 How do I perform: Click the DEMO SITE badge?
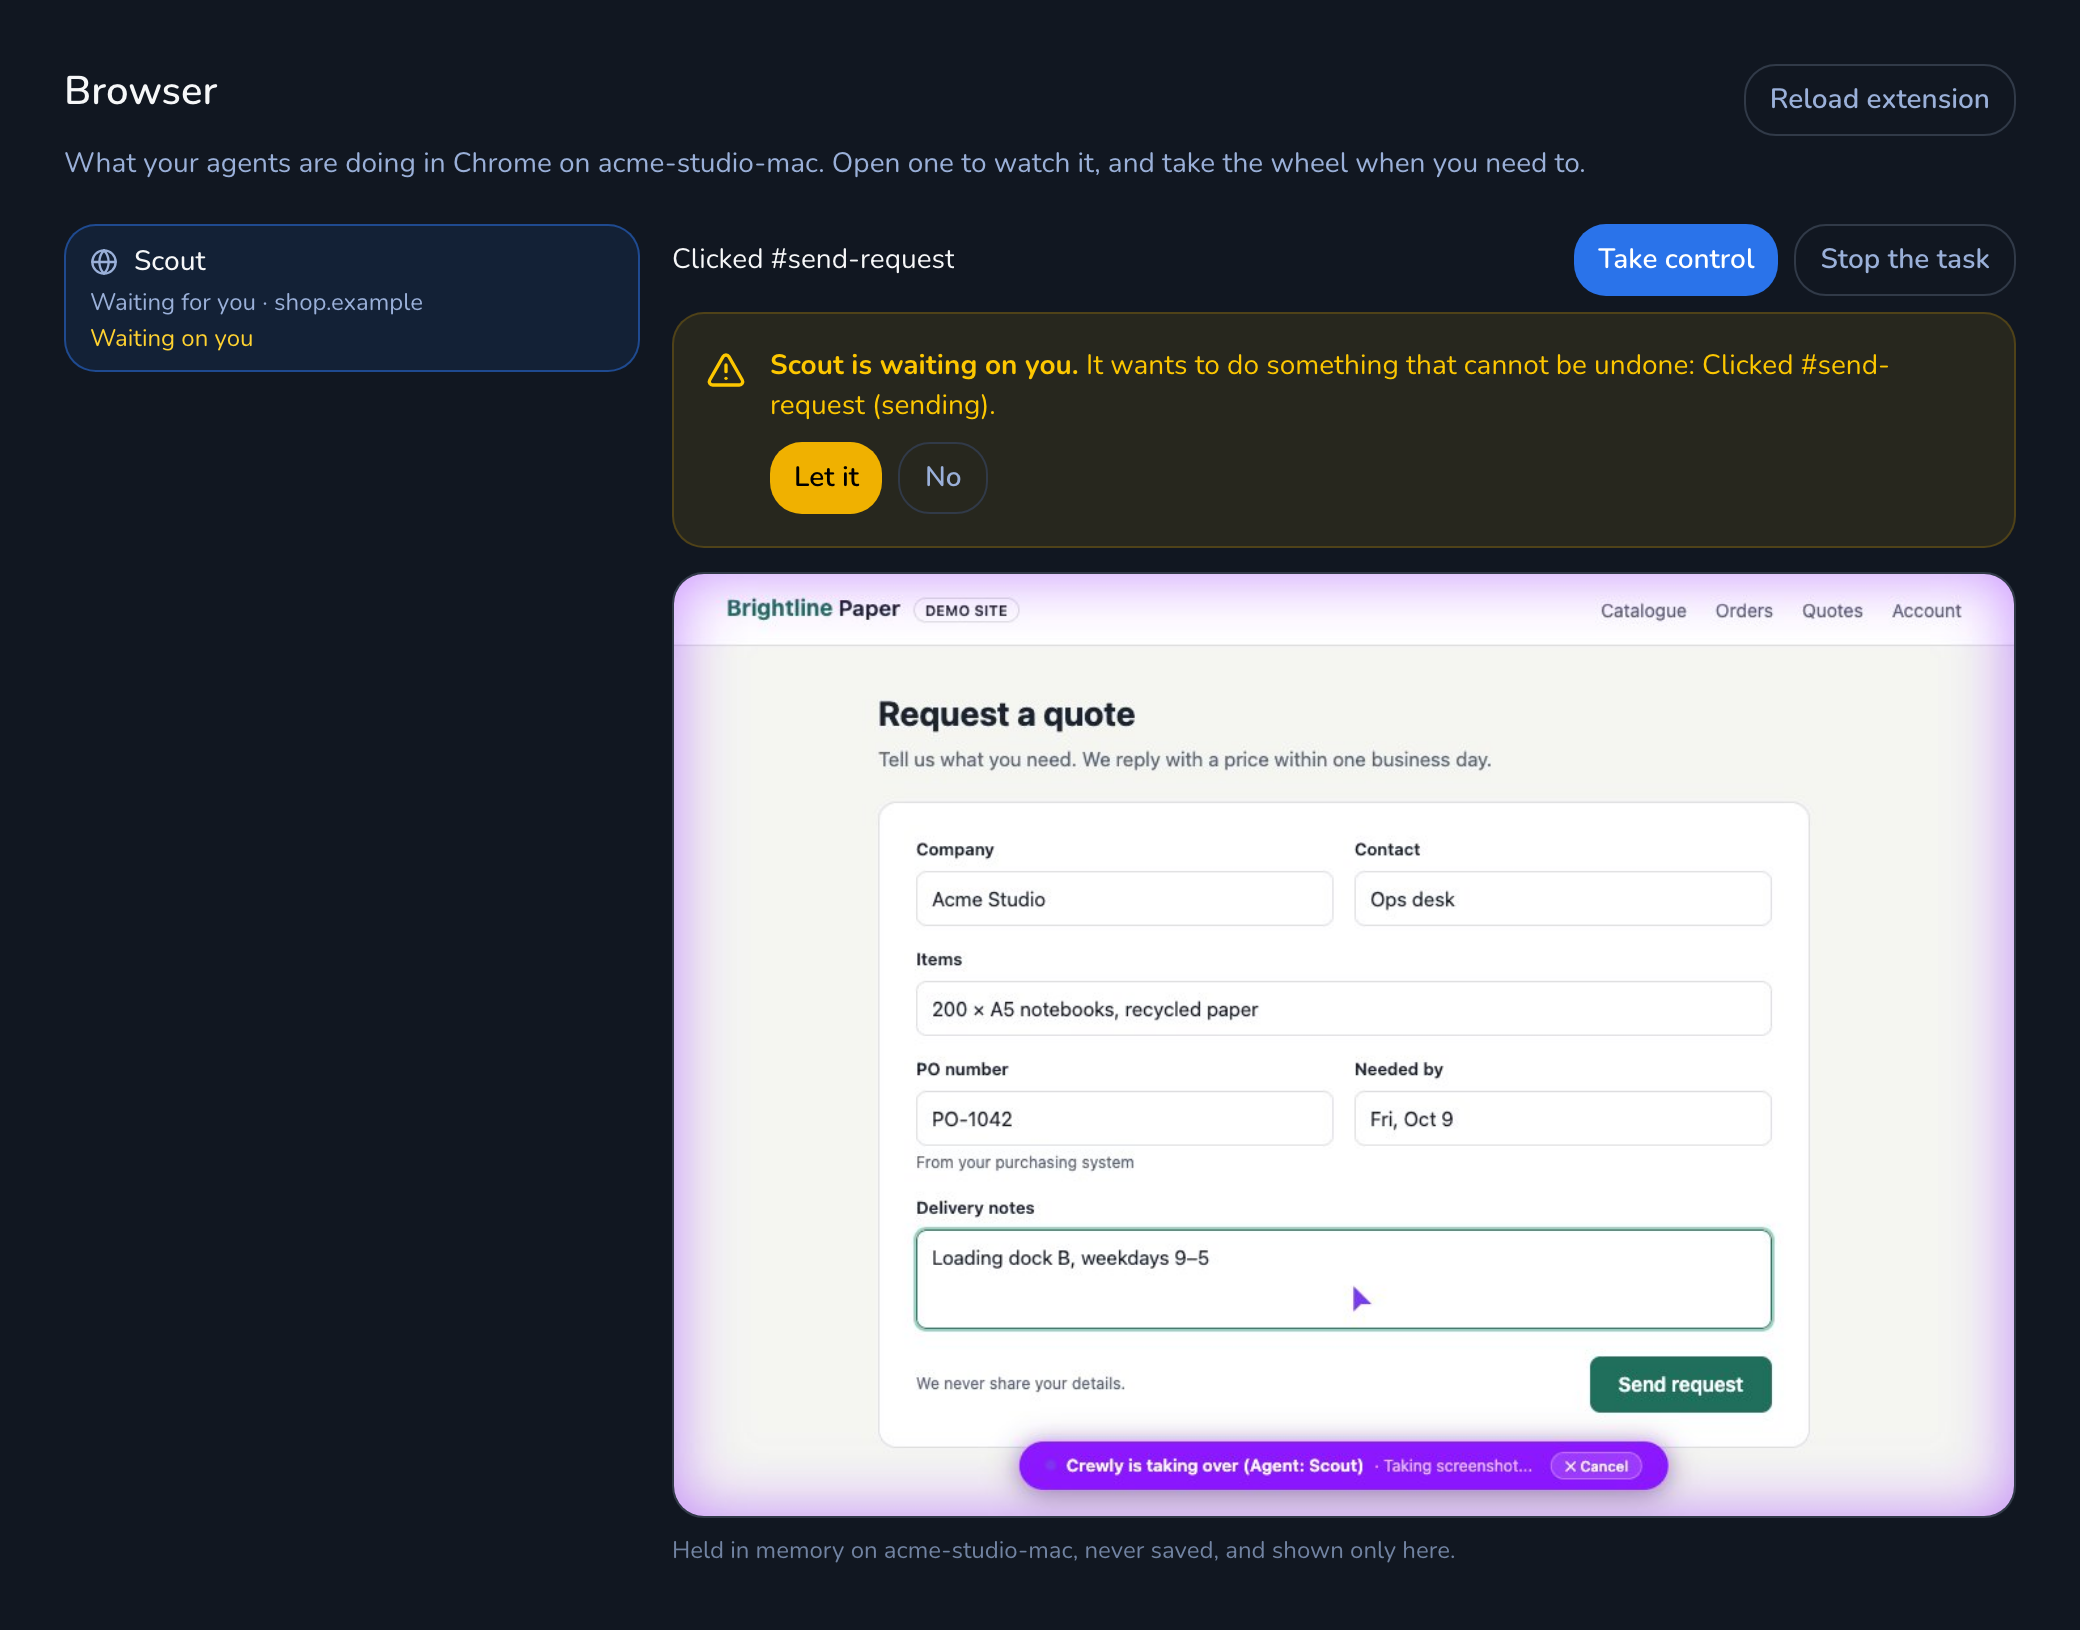click(x=966, y=610)
